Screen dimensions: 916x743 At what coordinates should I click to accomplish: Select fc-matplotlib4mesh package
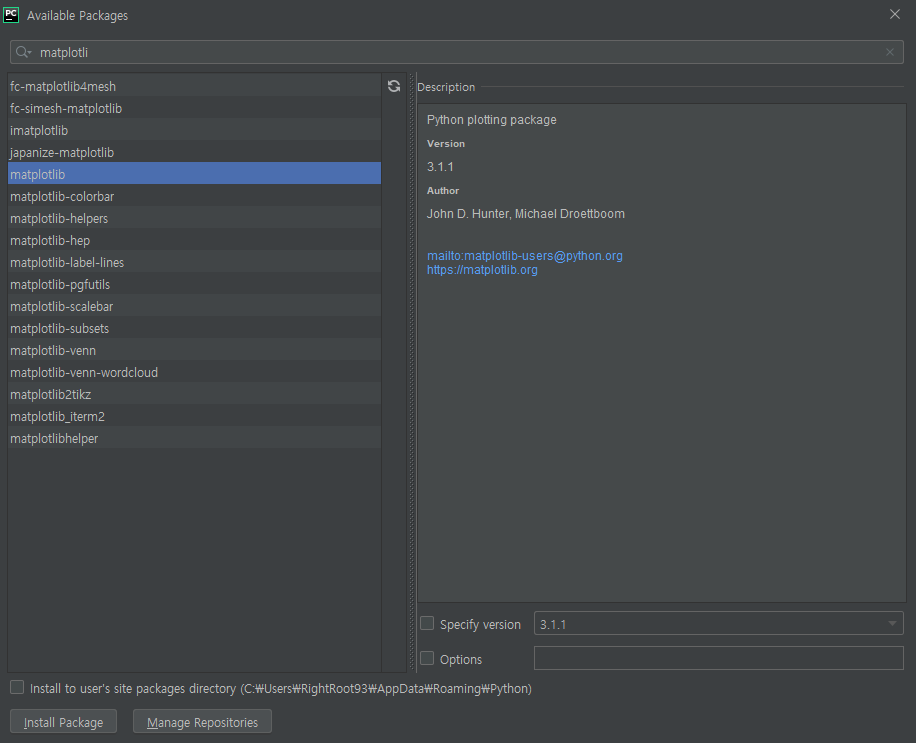195,86
